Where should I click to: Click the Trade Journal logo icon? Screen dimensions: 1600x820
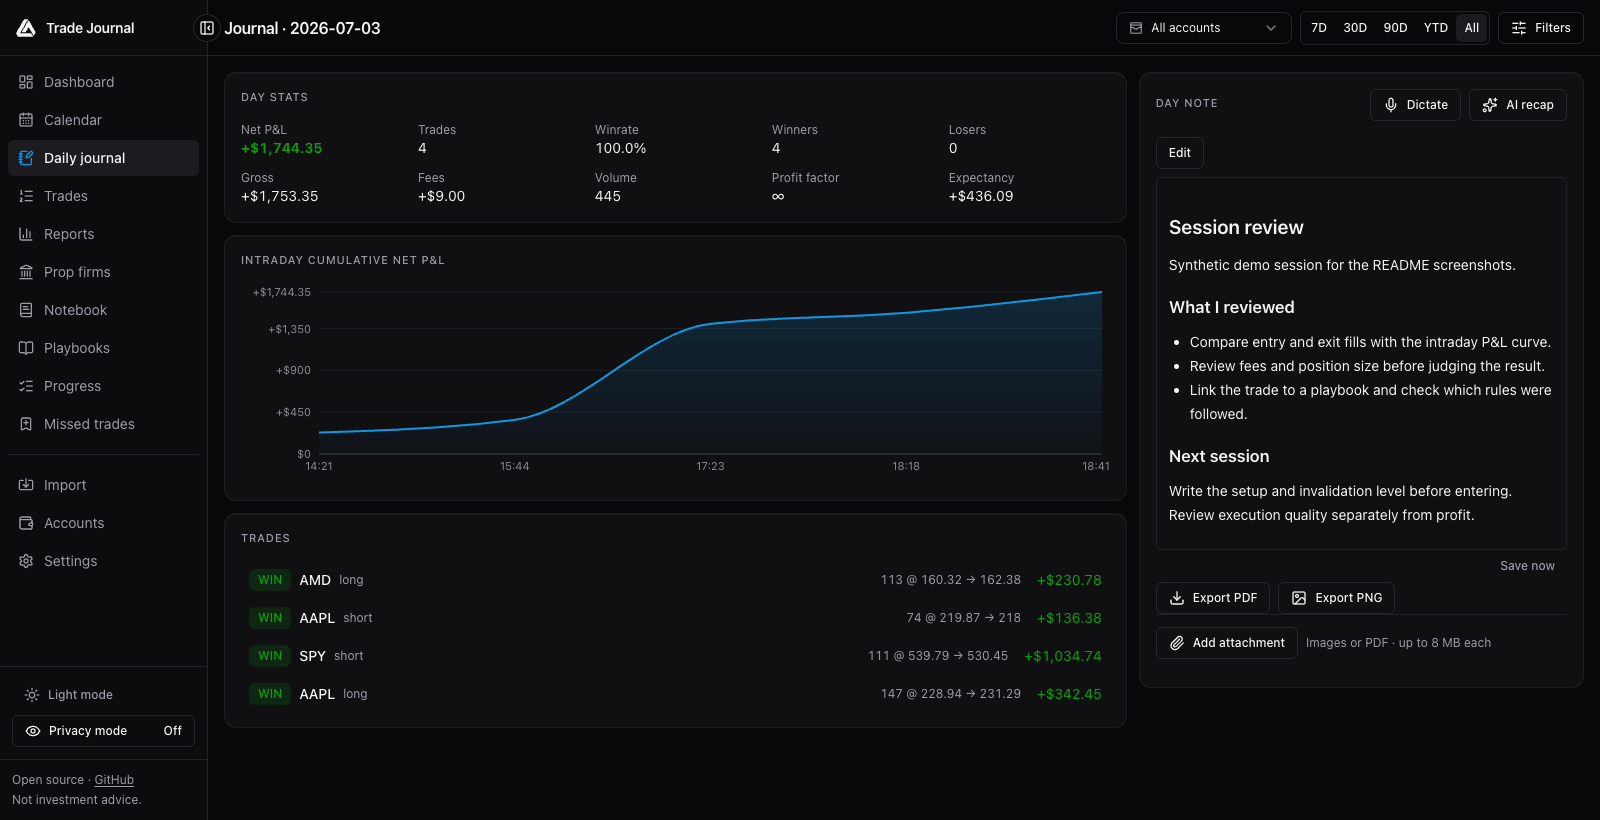[26, 28]
